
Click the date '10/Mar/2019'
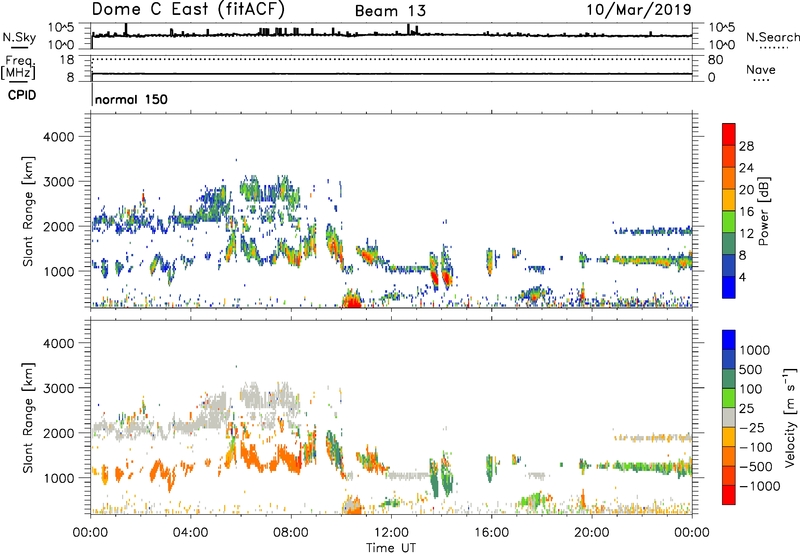point(639,9)
